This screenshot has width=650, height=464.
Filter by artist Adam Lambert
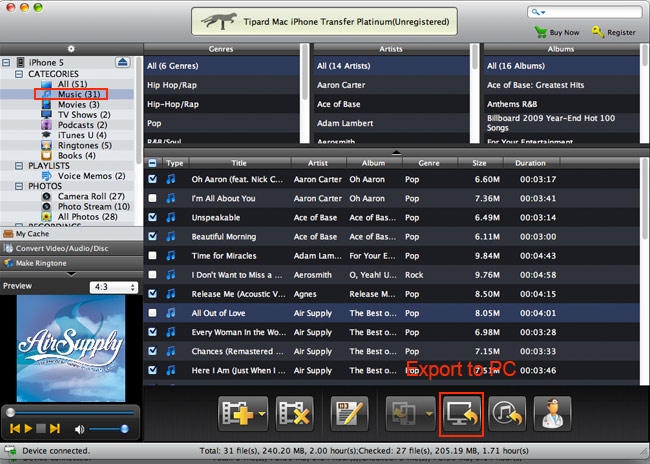click(392, 123)
